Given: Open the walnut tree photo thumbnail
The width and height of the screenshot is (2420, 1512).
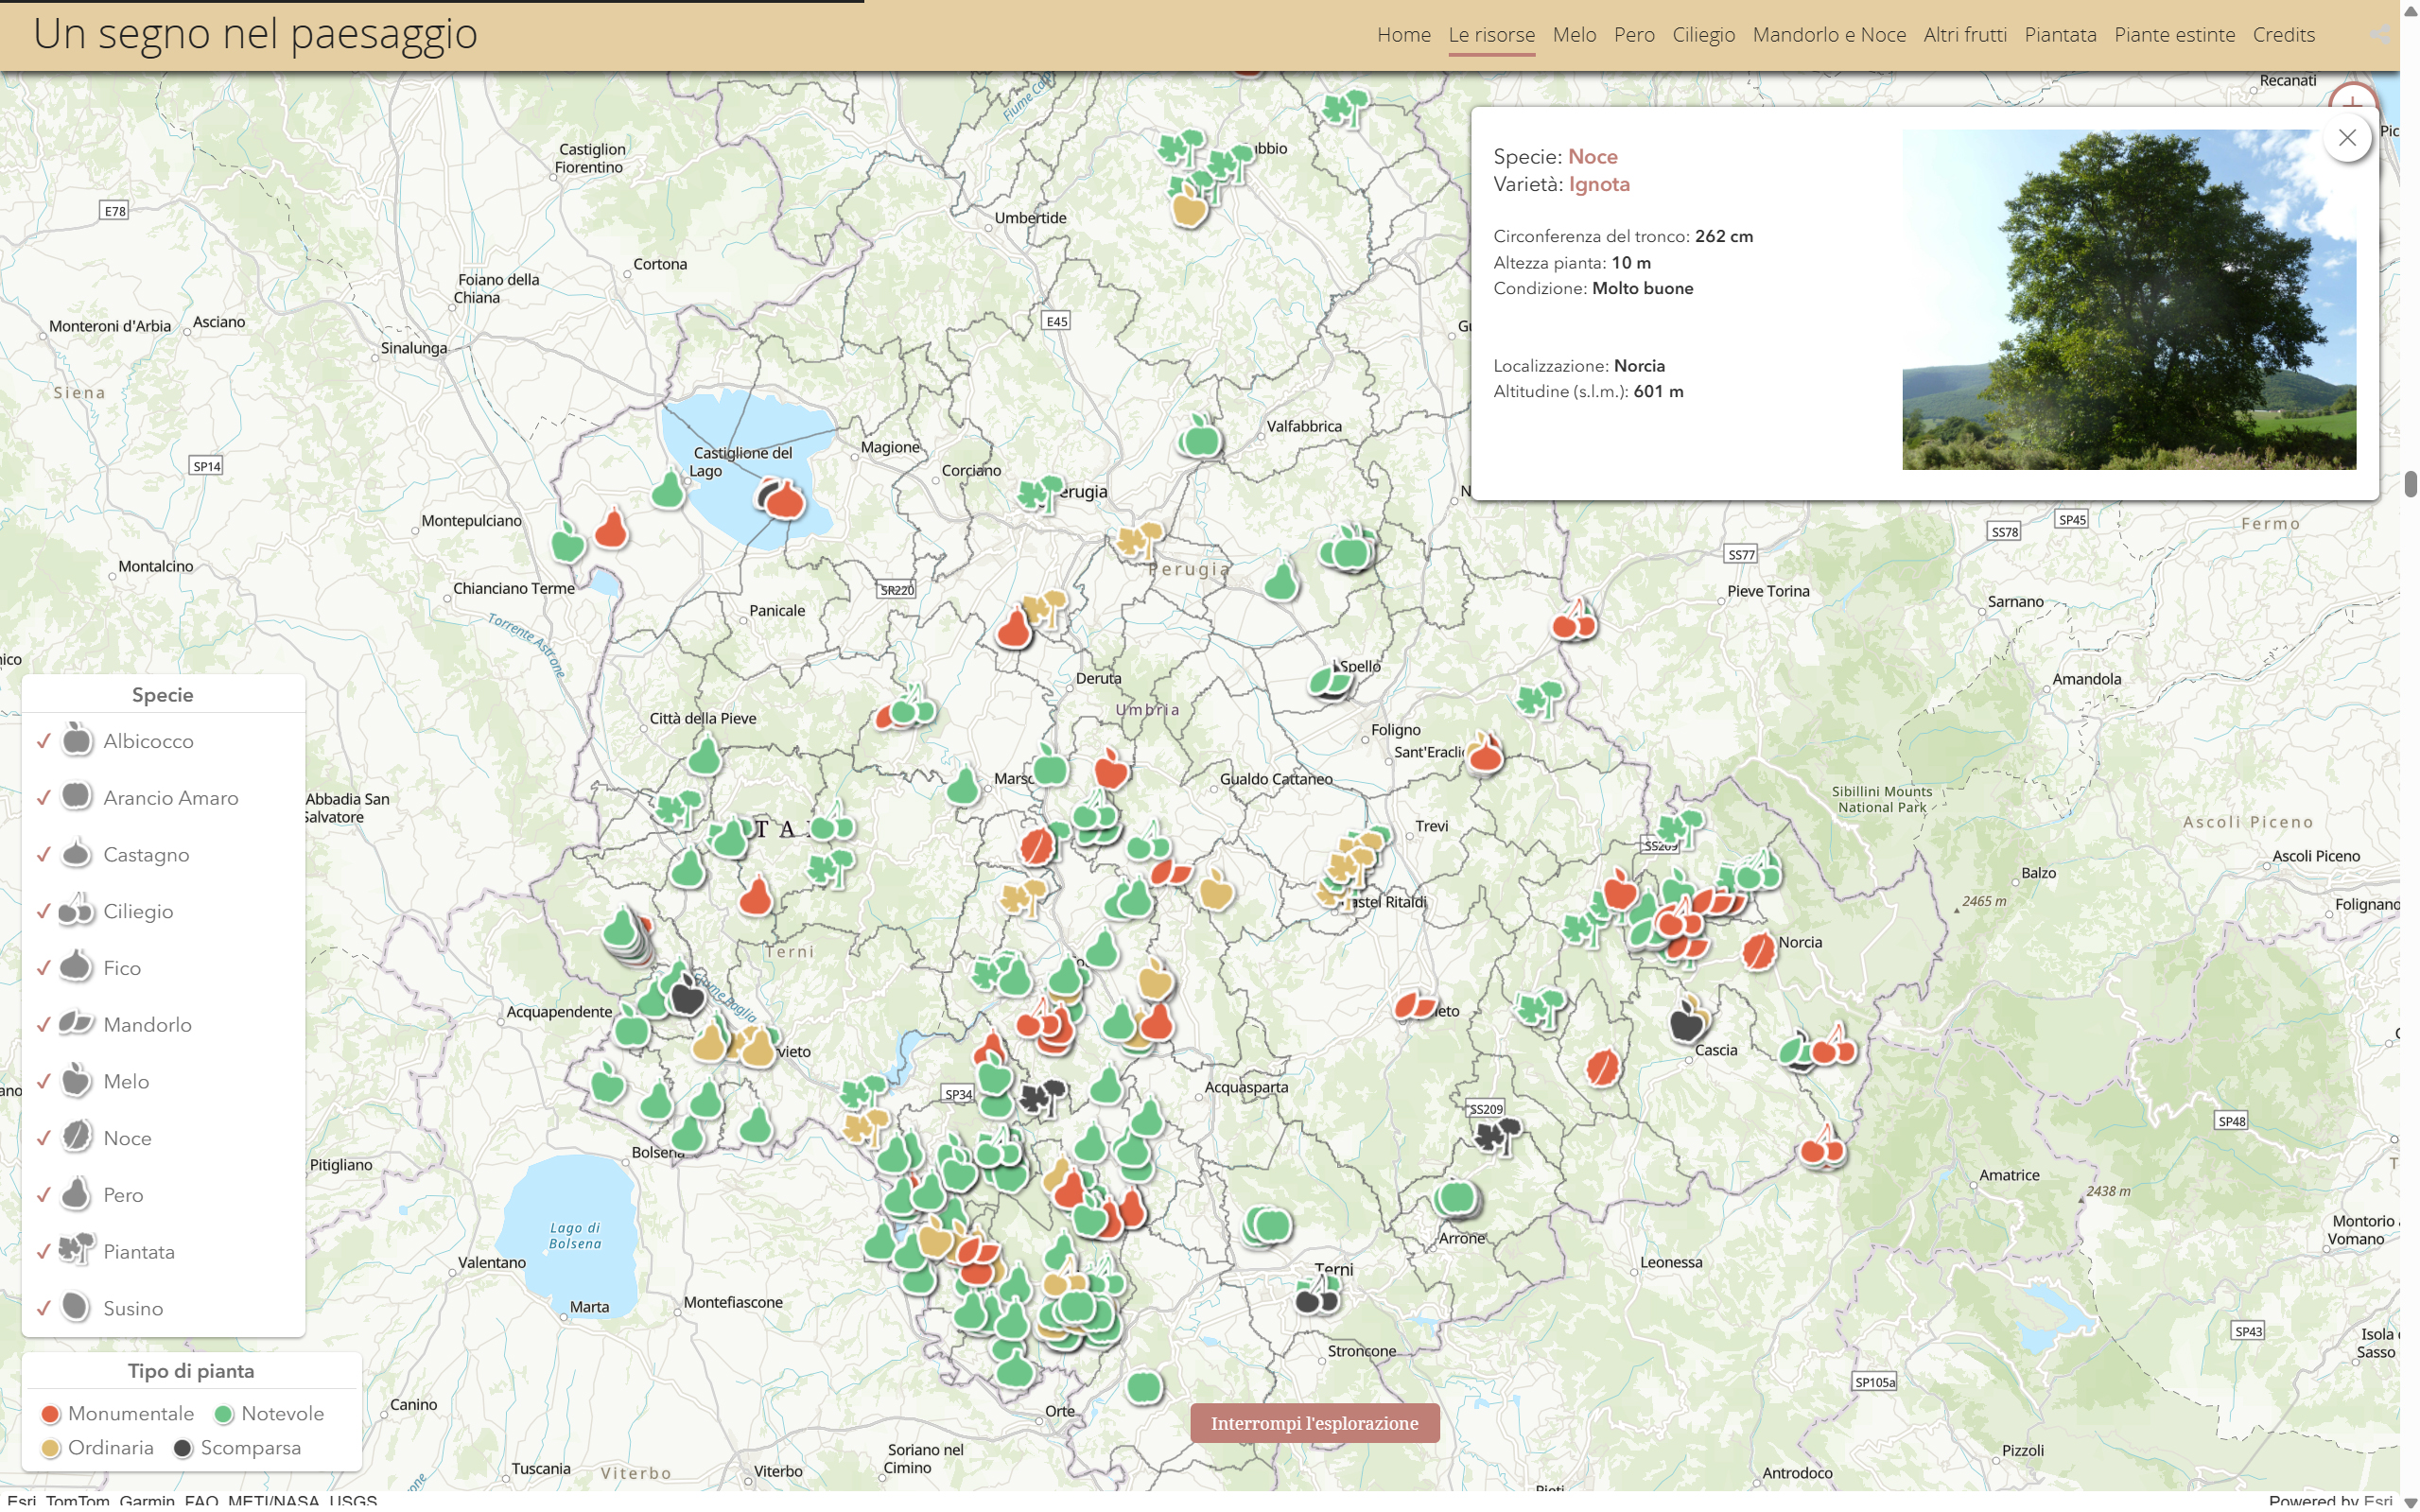Looking at the screenshot, I should coord(2128,300).
